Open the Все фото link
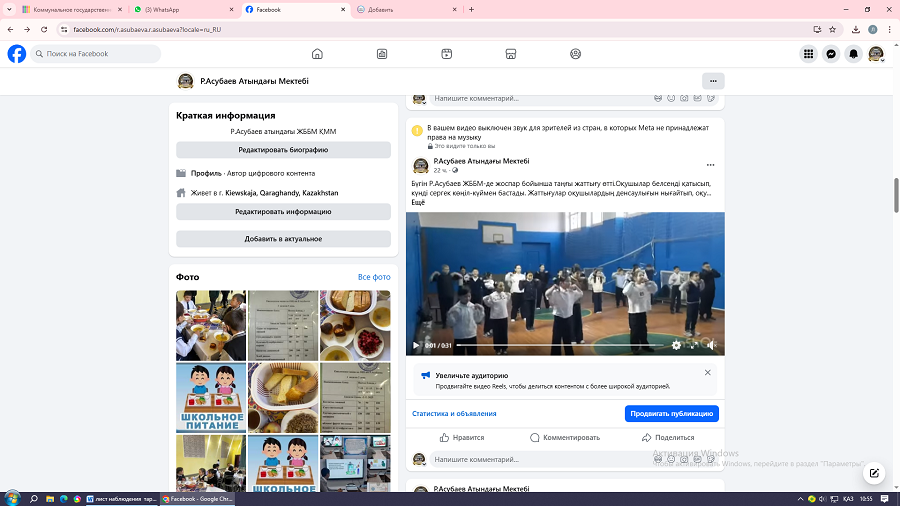This screenshot has height=506, width=900. (x=374, y=277)
